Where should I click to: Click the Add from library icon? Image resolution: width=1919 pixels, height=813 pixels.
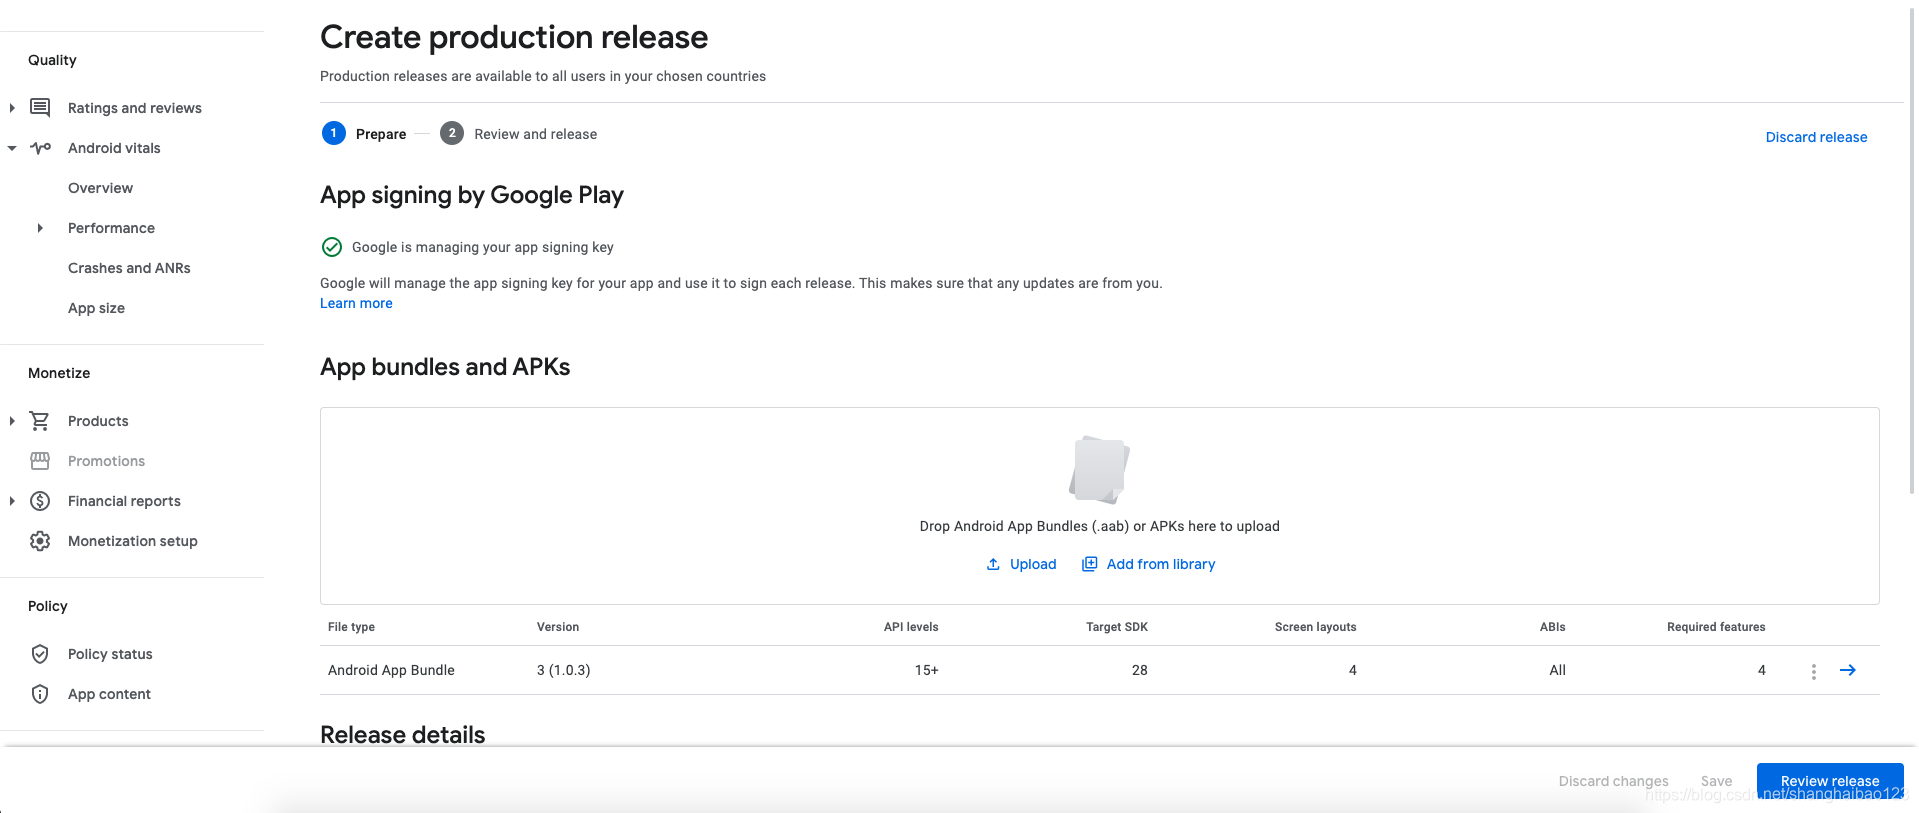tap(1088, 563)
